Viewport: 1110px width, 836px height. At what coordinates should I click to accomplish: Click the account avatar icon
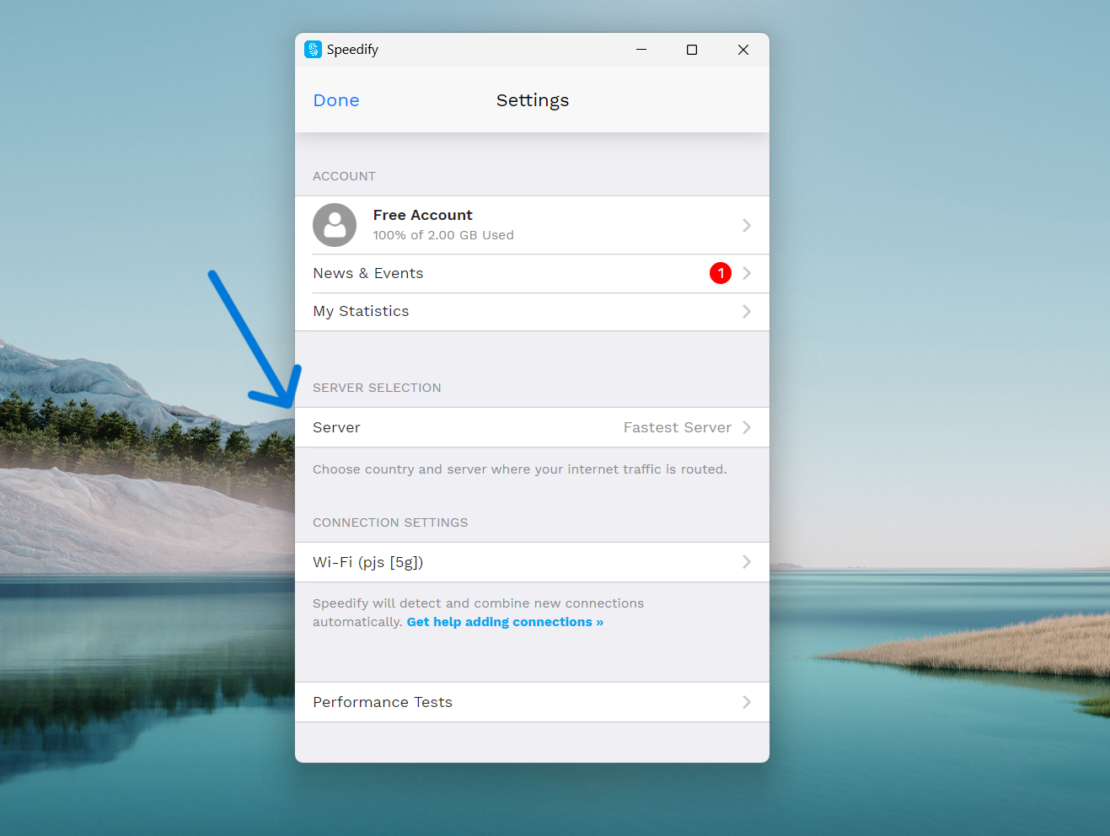pos(334,225)
